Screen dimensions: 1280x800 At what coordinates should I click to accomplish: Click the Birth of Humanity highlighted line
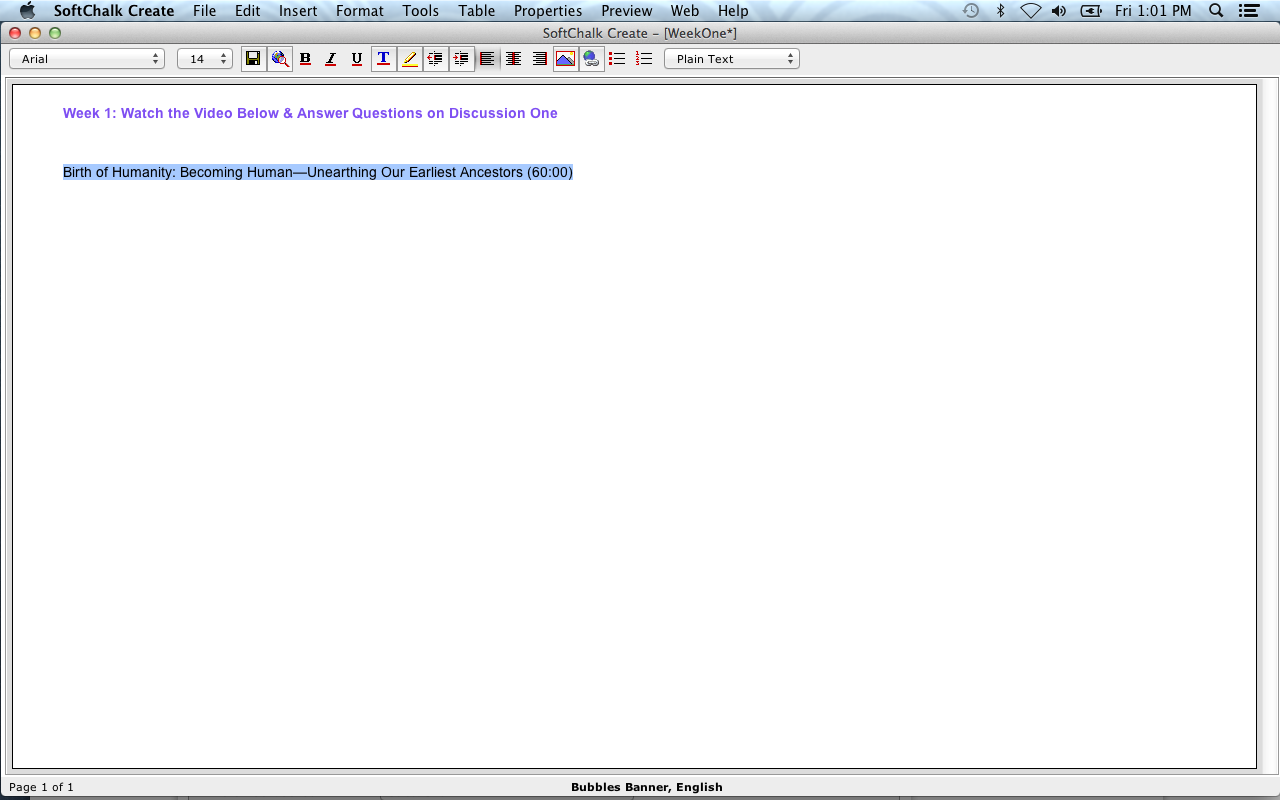tap(318, 172)
